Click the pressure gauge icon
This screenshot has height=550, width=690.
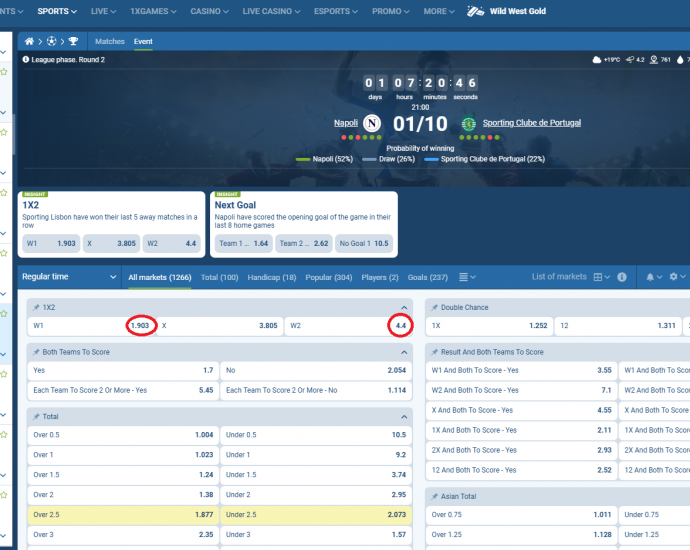654,59
